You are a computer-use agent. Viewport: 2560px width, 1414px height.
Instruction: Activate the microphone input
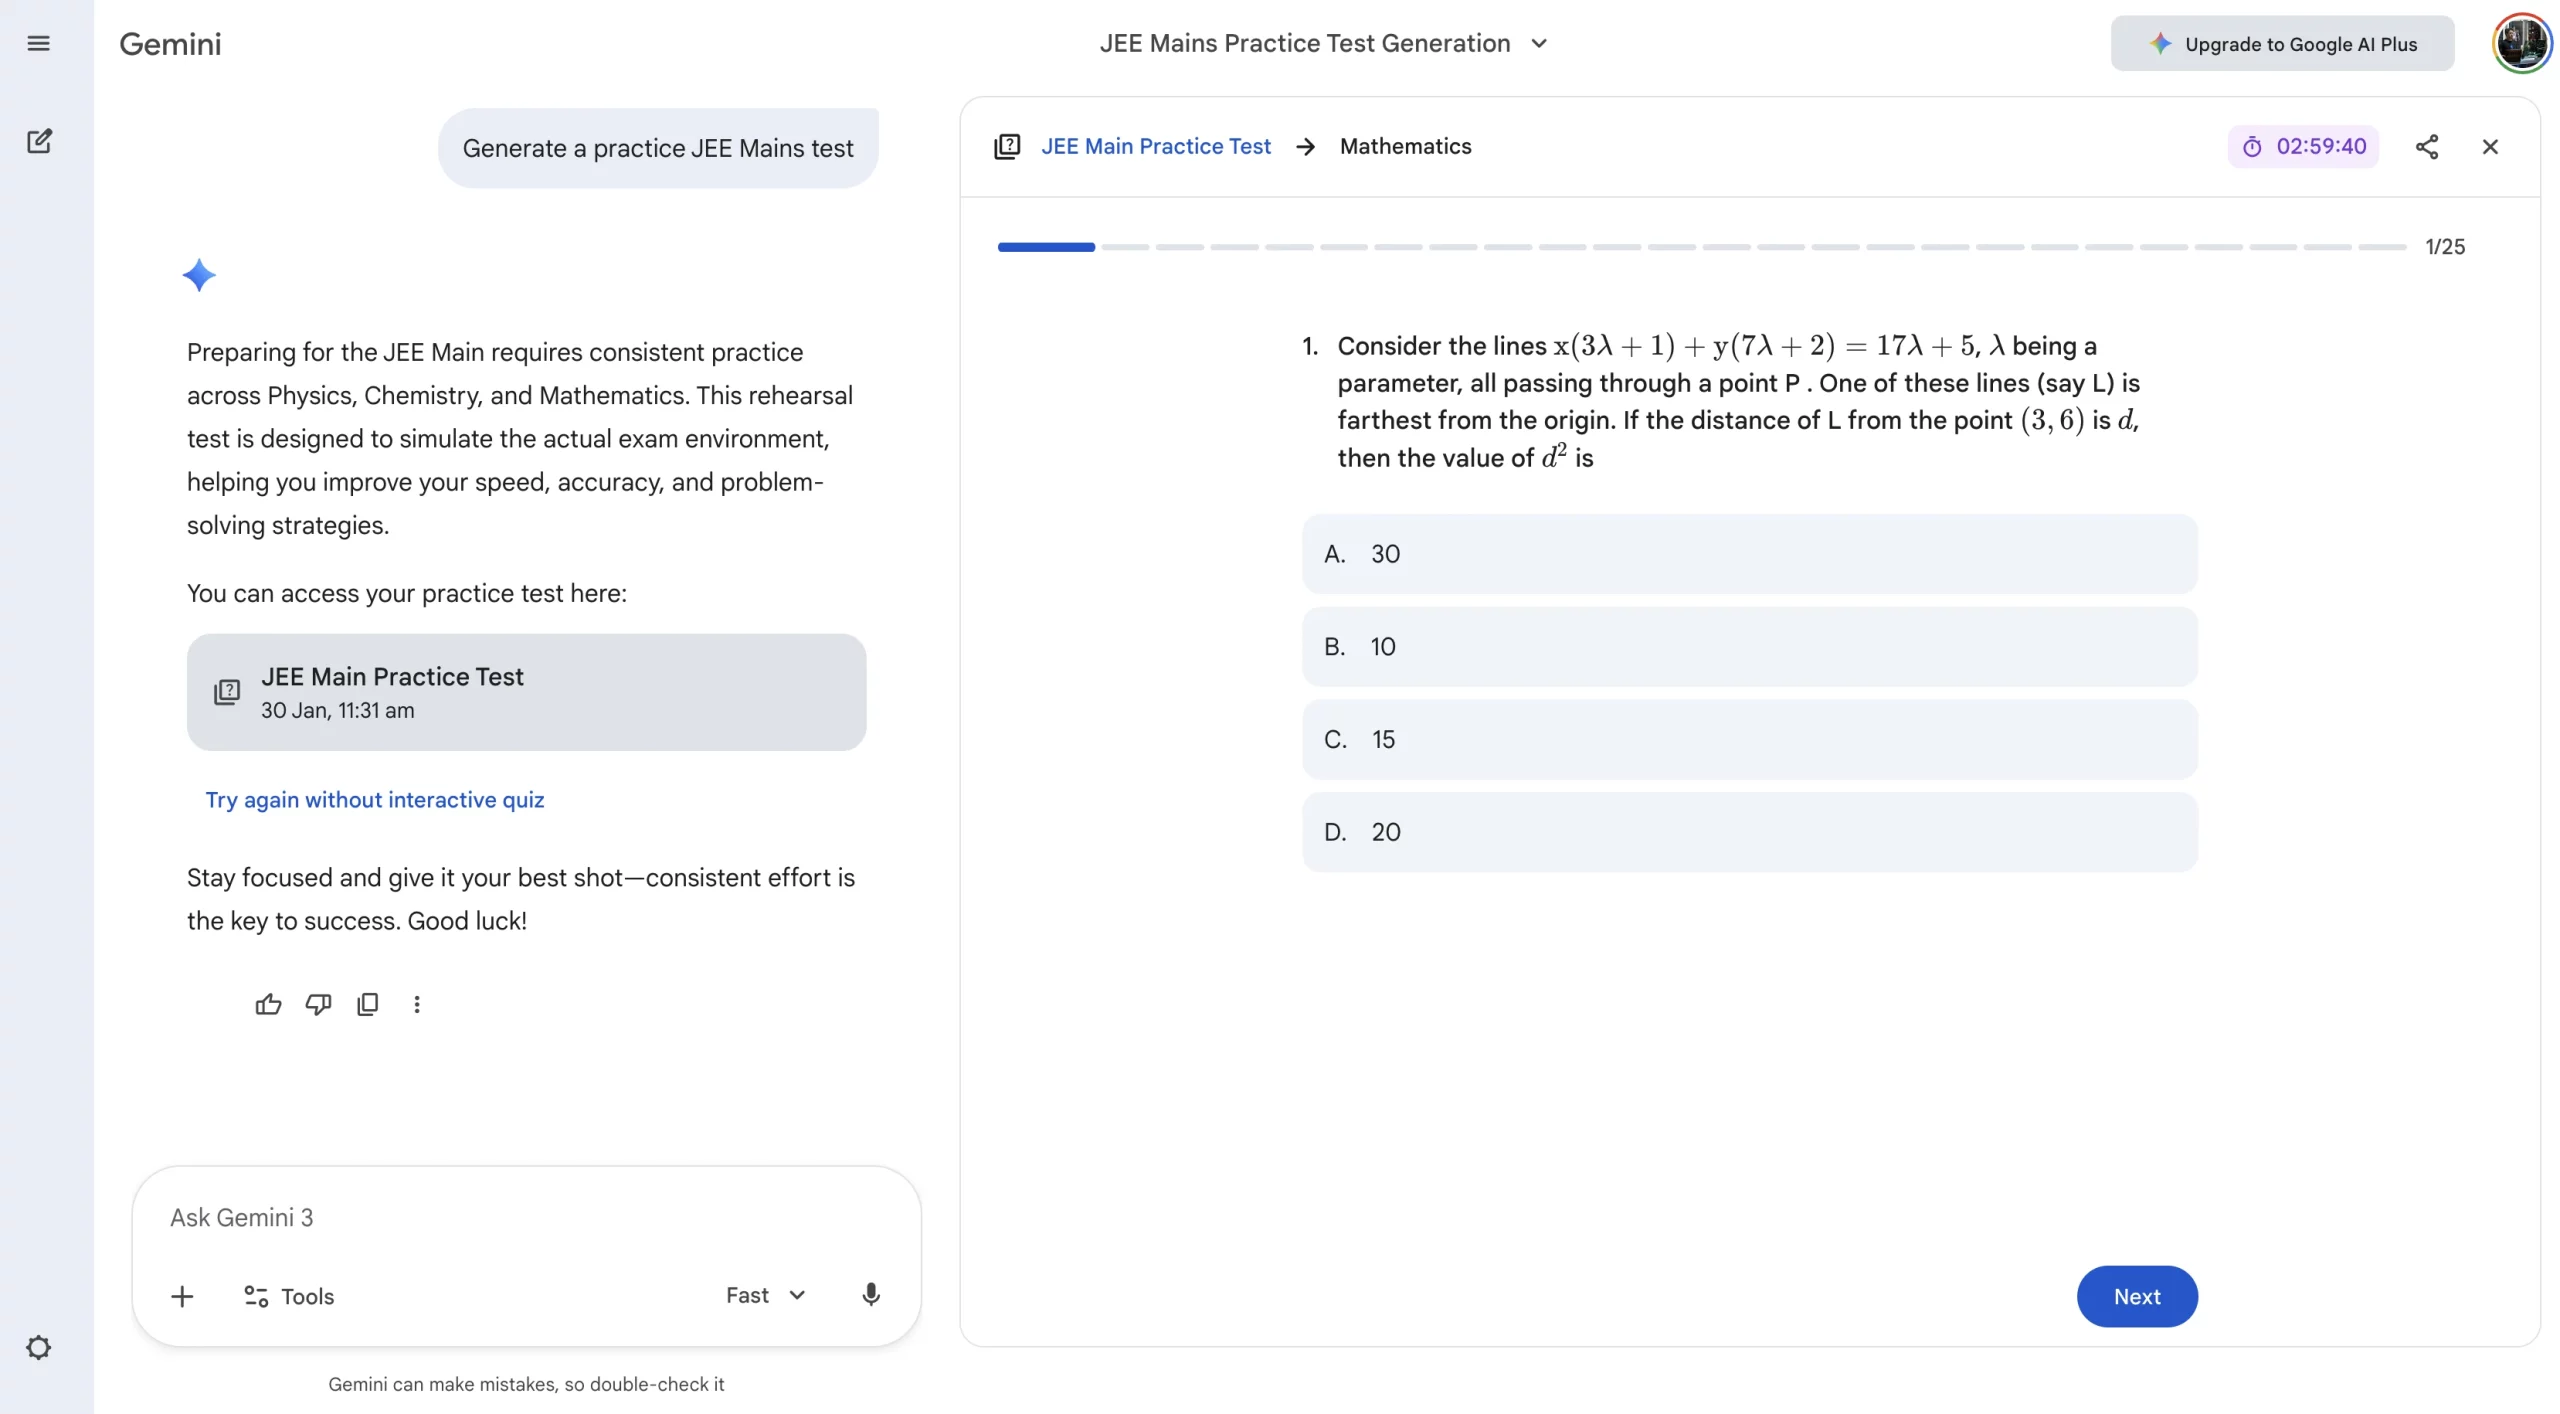[x=869, y=1294]
